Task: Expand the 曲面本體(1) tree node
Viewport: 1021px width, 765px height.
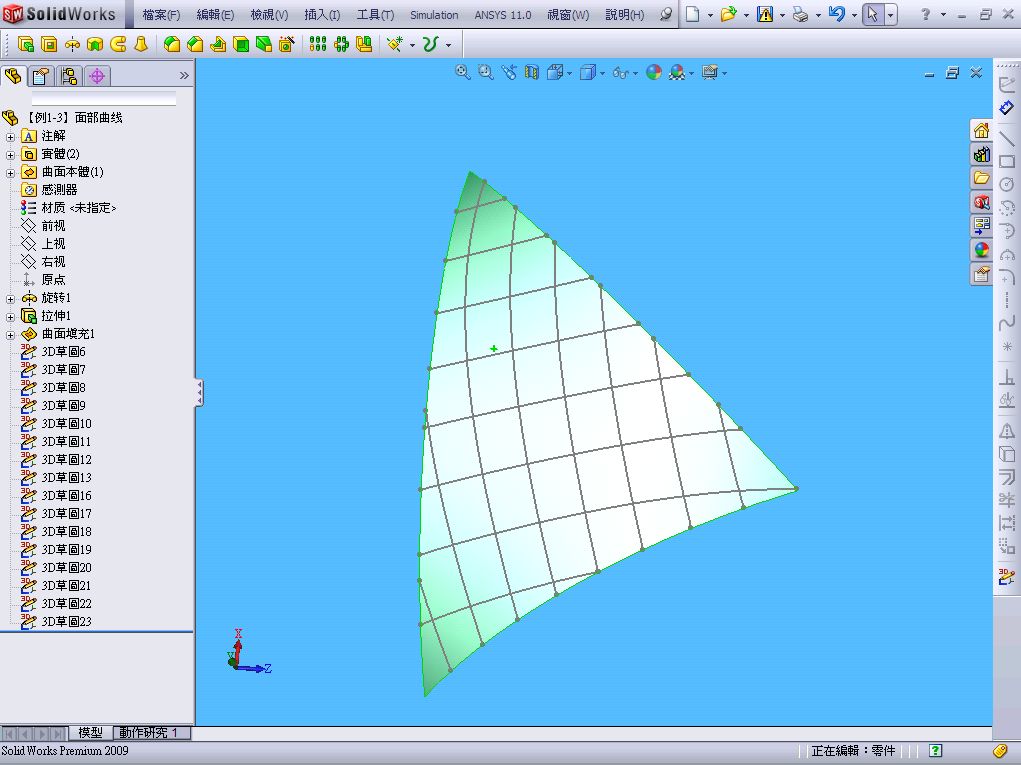Action: (10, 173)
